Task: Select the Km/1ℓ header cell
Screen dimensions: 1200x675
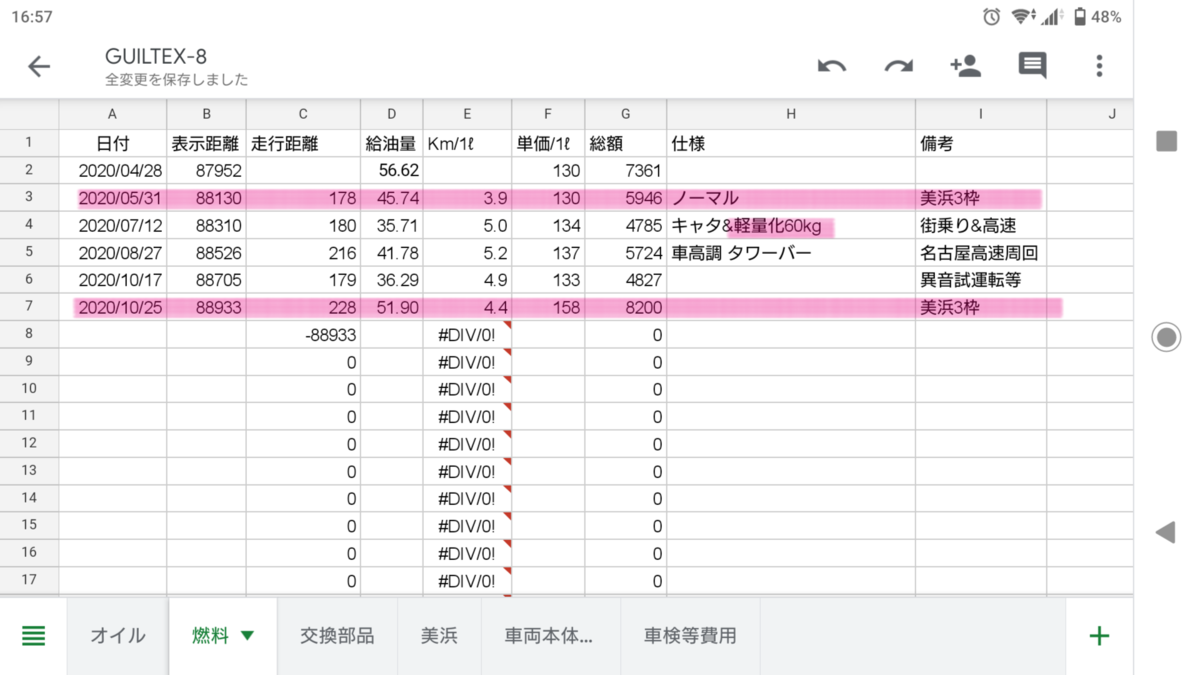Action: 467,143
